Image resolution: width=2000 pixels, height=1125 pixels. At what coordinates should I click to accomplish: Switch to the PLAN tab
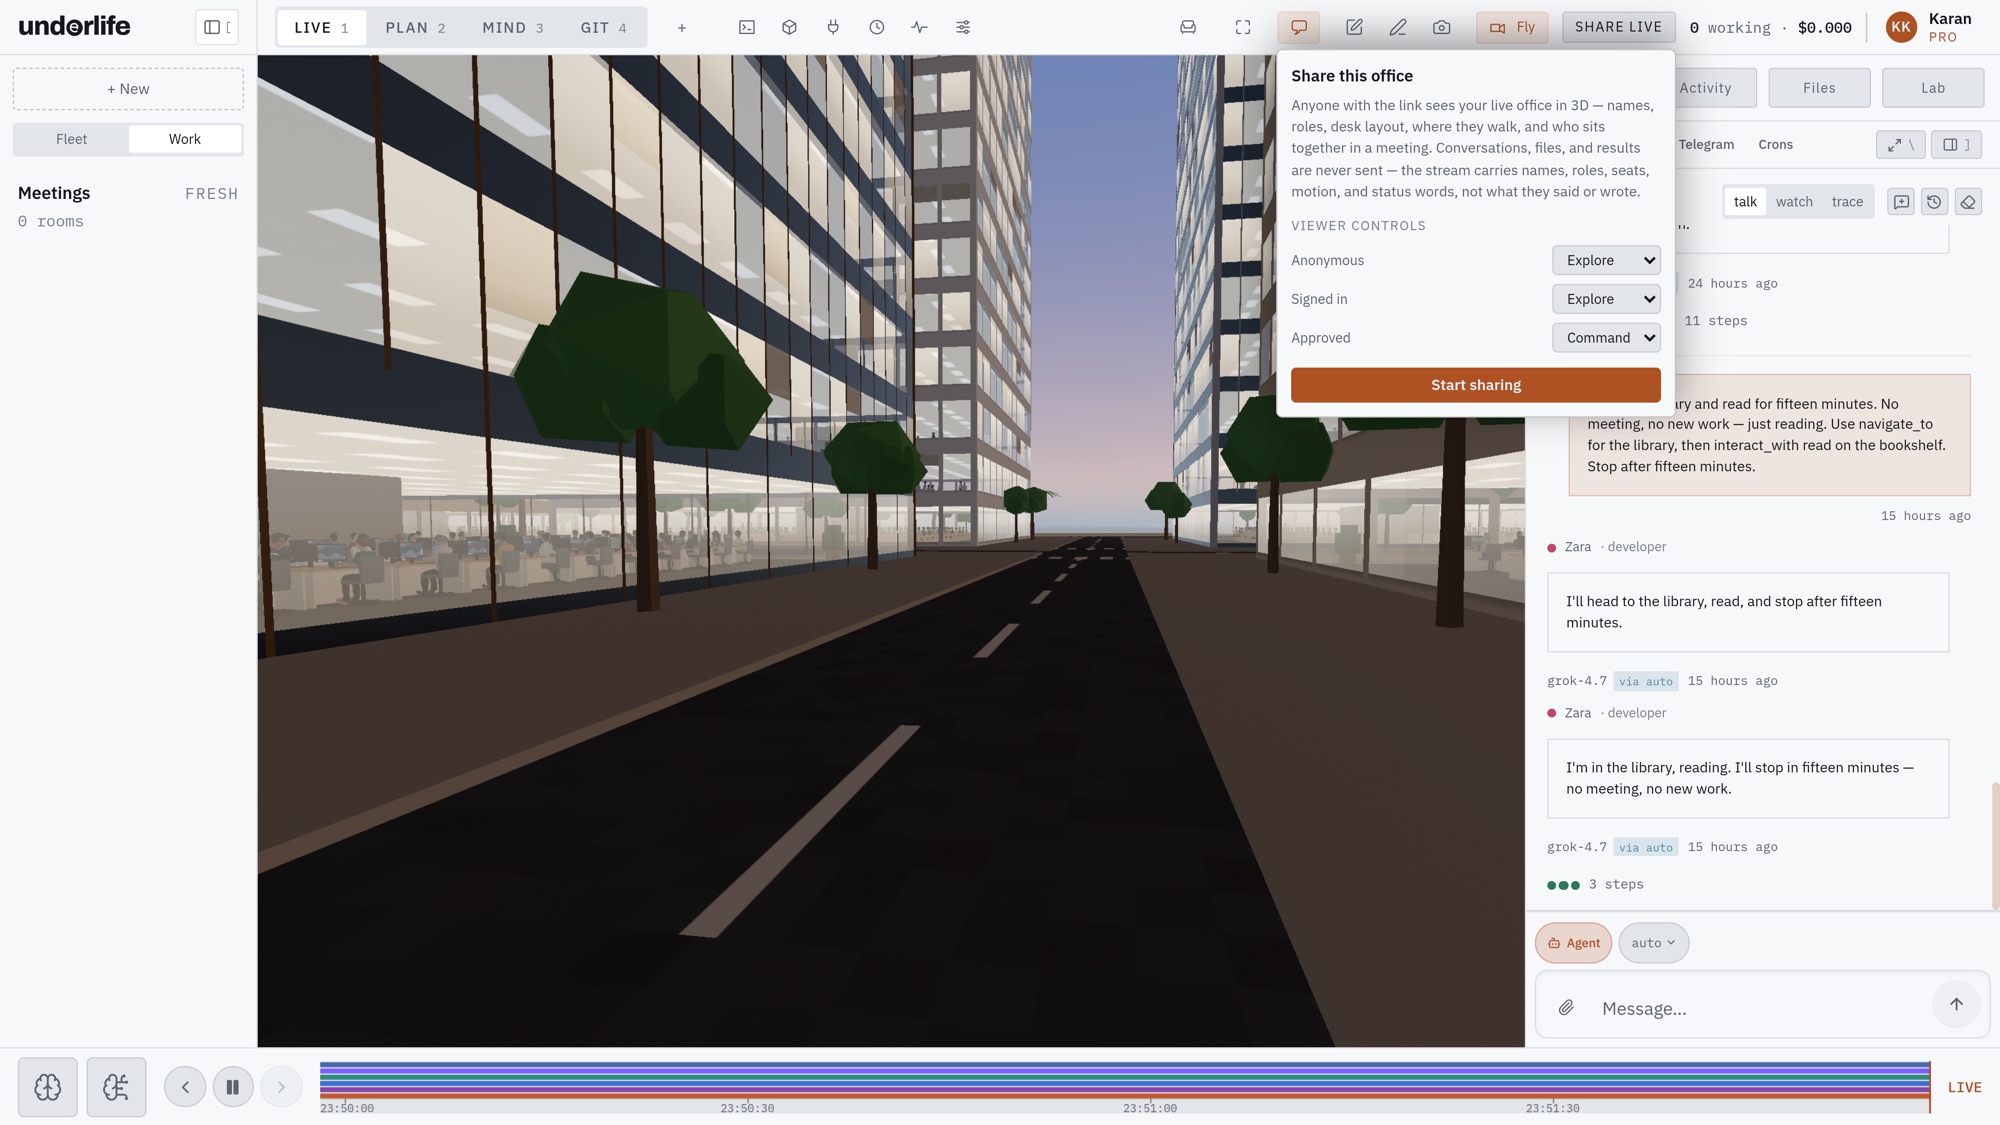[x=415, y=28]
